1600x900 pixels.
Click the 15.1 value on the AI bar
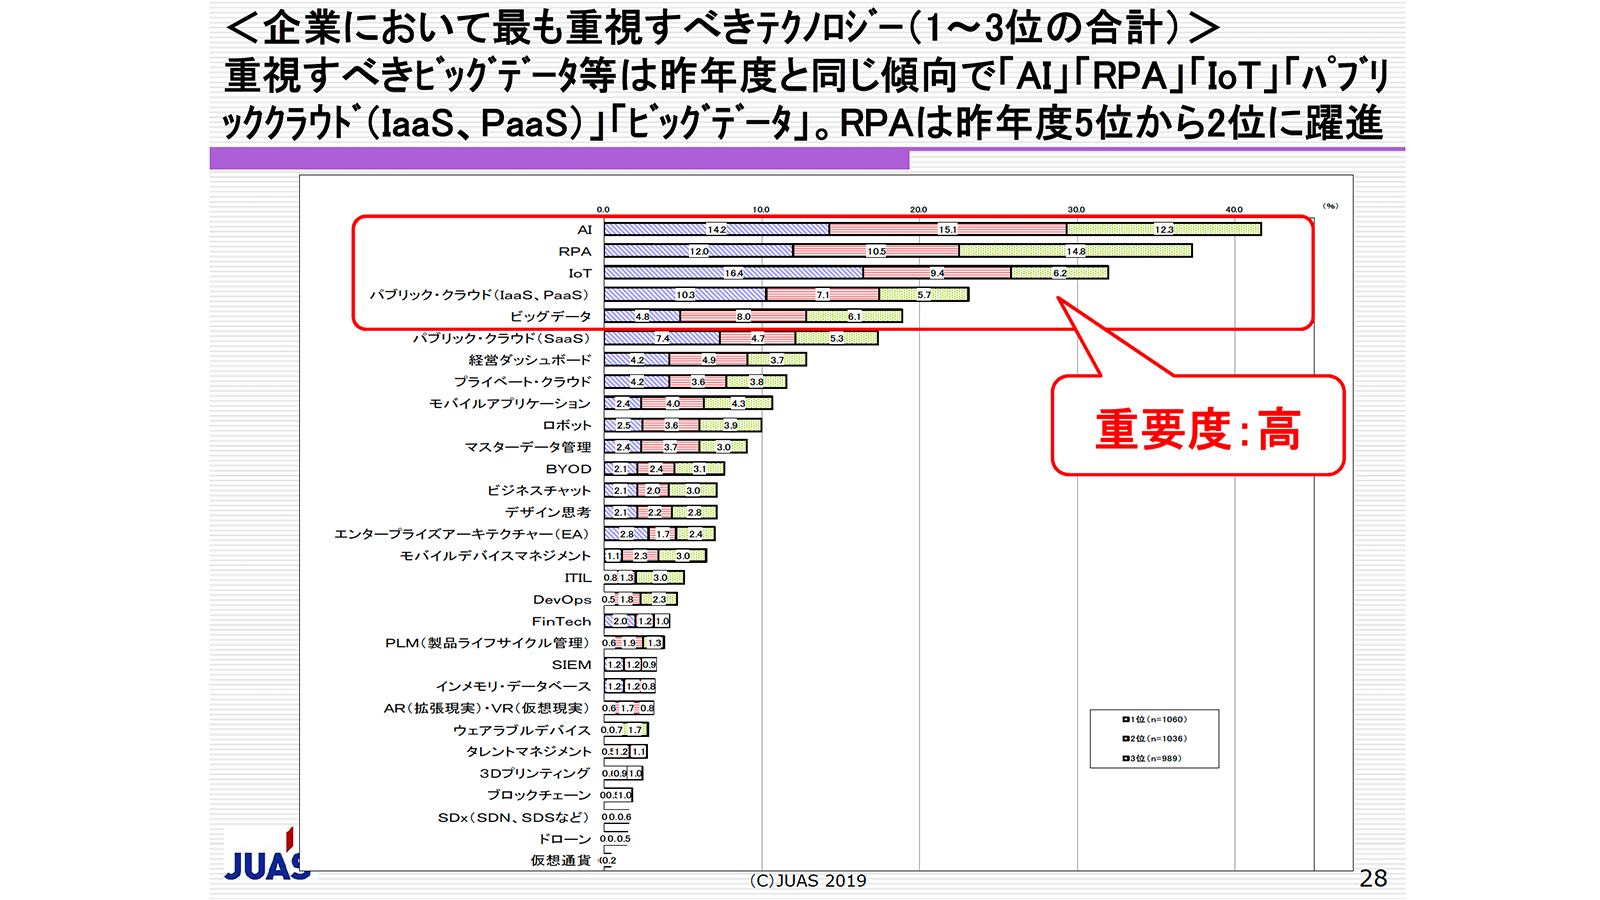[x=948, y=230]
